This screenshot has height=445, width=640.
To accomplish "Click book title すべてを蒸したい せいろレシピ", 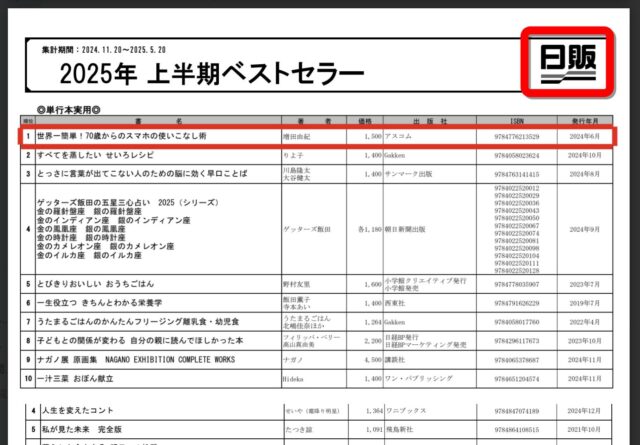I will tap(96, 155).
